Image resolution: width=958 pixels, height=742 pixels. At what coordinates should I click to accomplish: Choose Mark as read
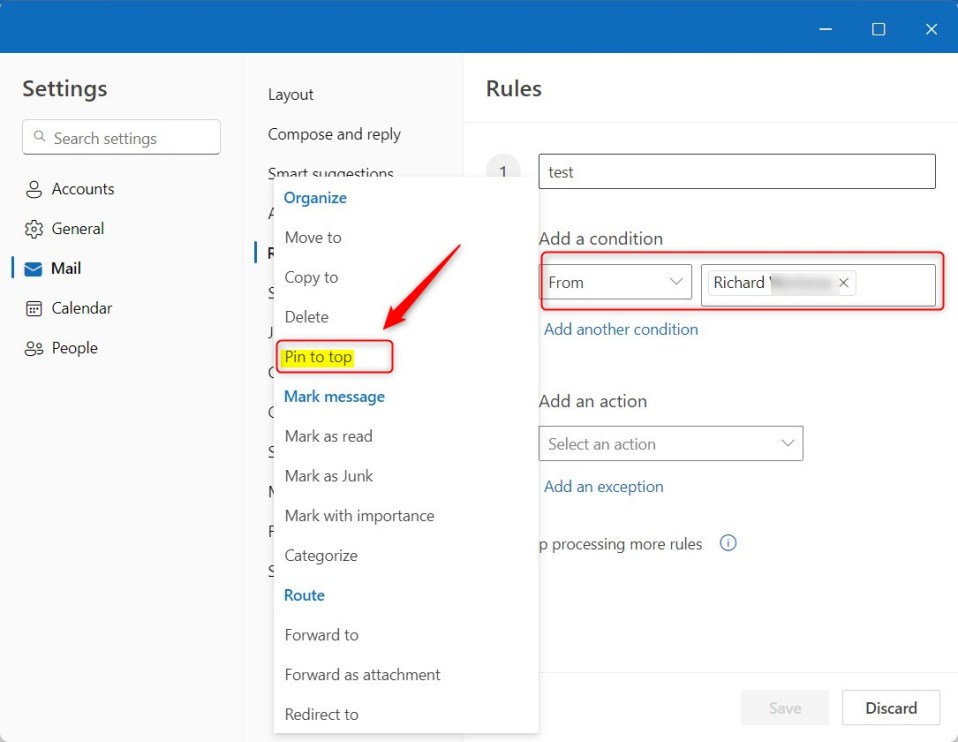328,436
